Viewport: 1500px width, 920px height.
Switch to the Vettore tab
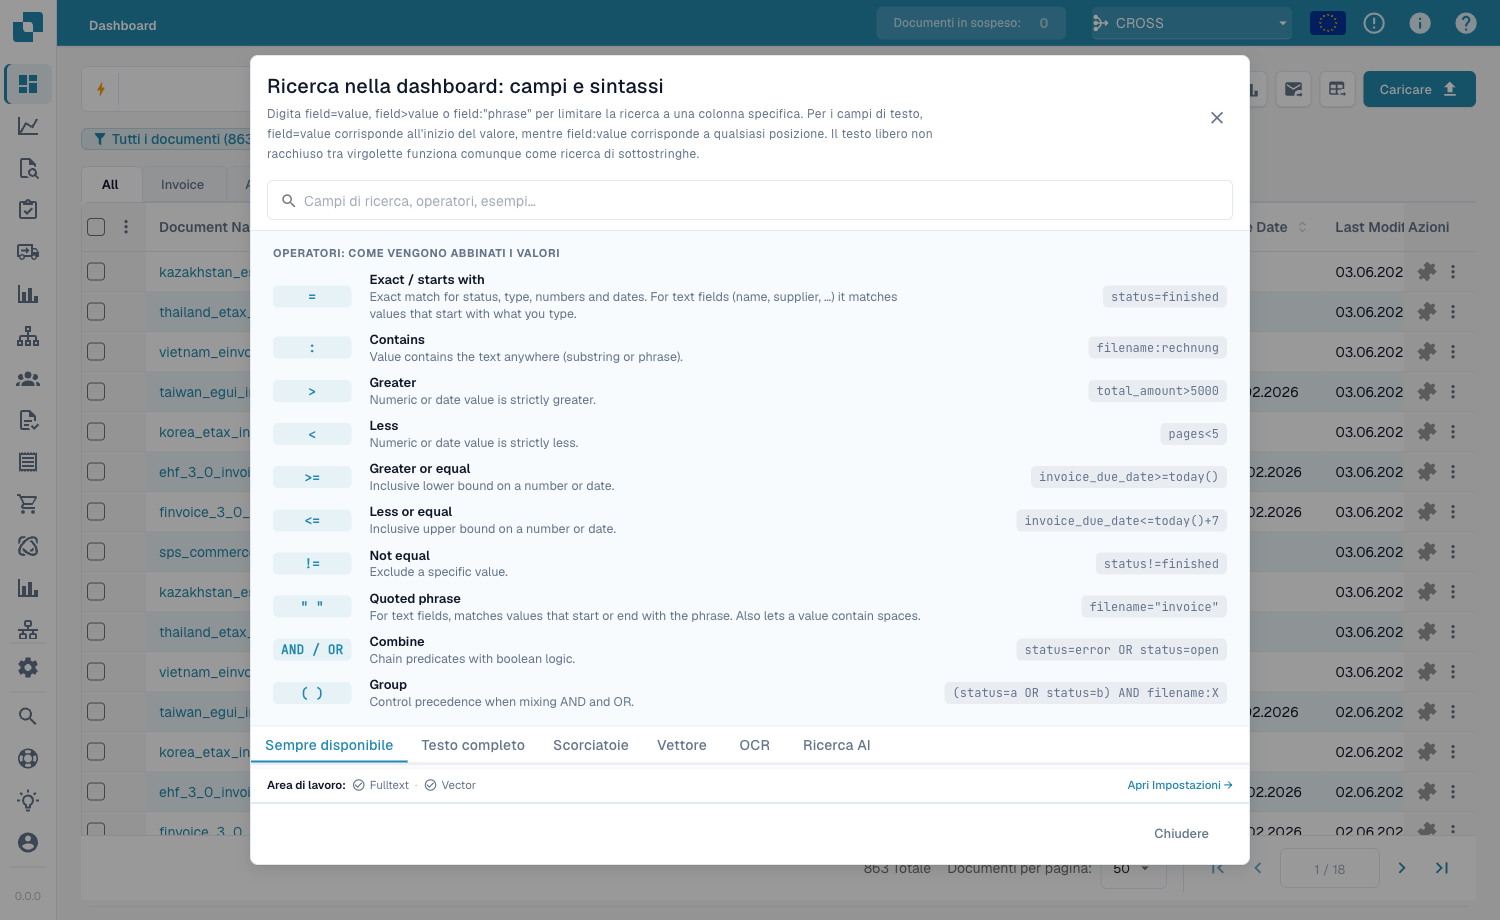pos(682,745)
